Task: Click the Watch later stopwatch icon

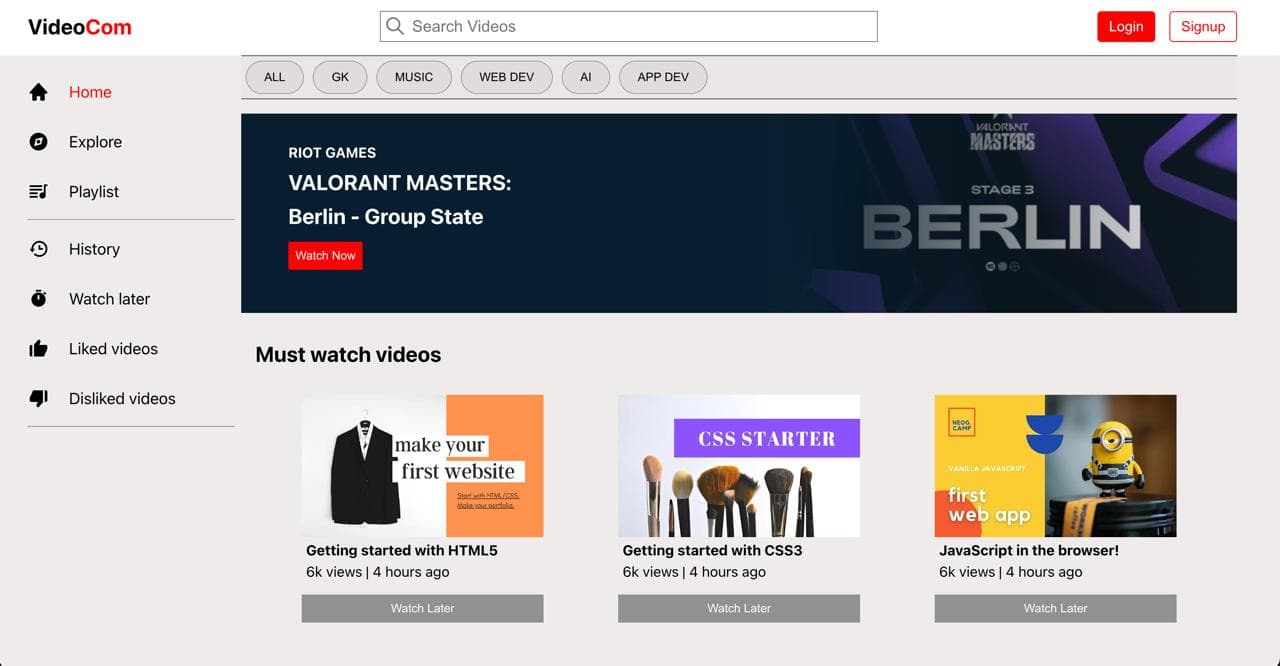Action: coord(38,299)
